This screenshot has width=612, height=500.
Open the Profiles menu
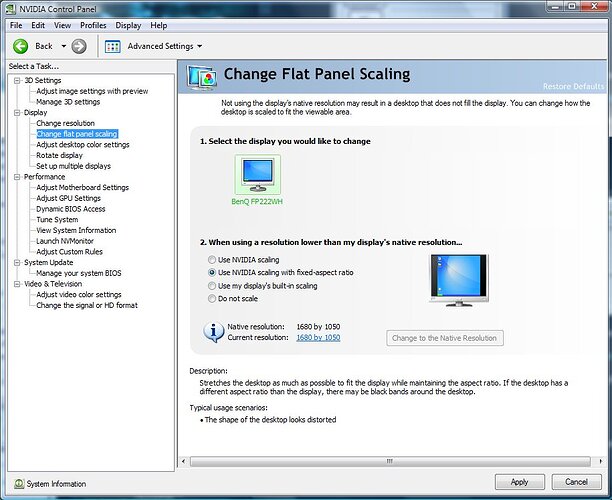click(93, 24)
